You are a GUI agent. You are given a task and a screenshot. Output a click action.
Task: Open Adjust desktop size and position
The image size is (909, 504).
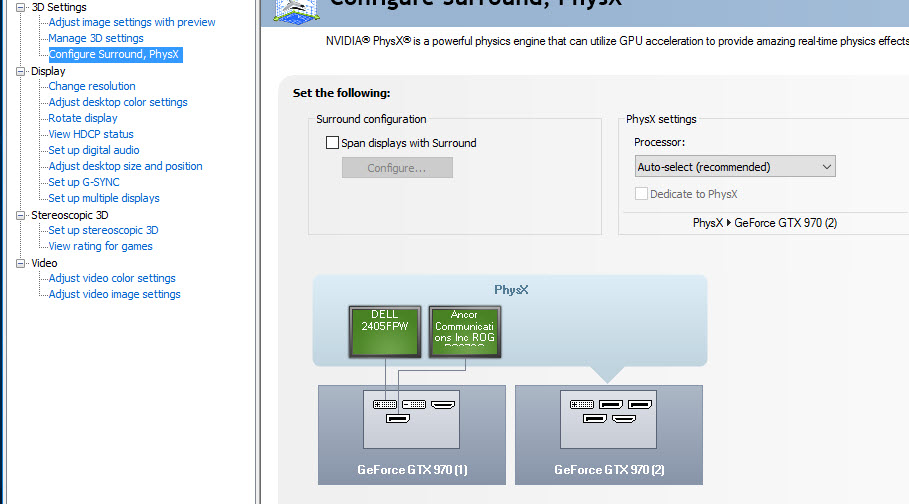tap(125, 166)
